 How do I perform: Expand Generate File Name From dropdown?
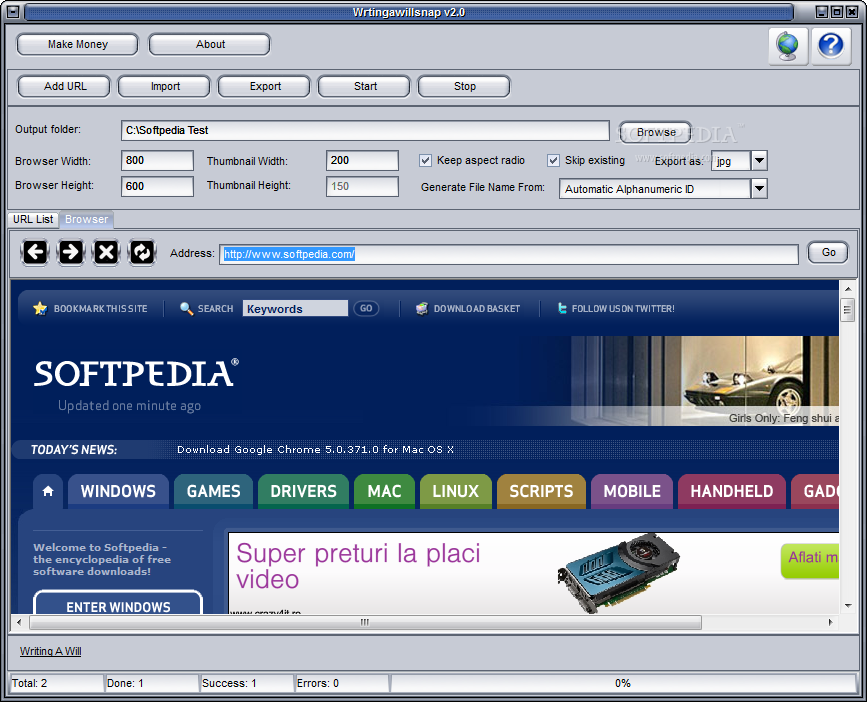[x=760, y=188]
